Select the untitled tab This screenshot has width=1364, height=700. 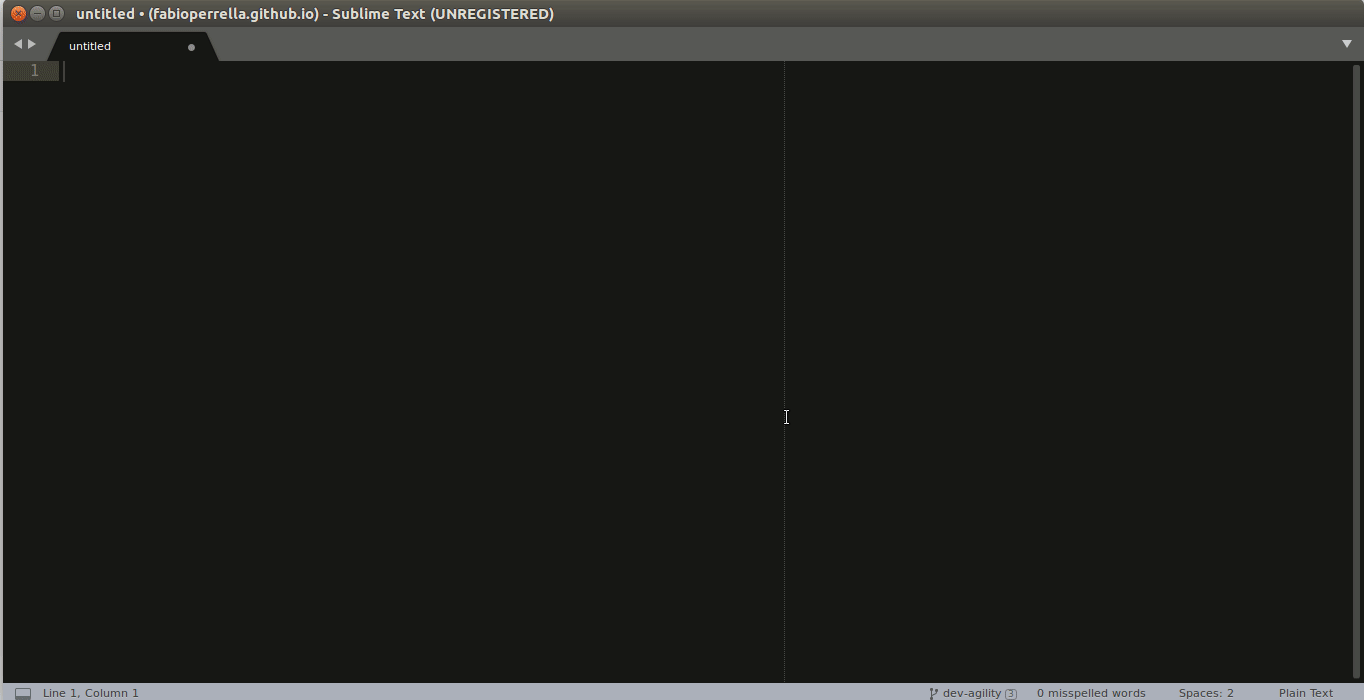[132, 46]
